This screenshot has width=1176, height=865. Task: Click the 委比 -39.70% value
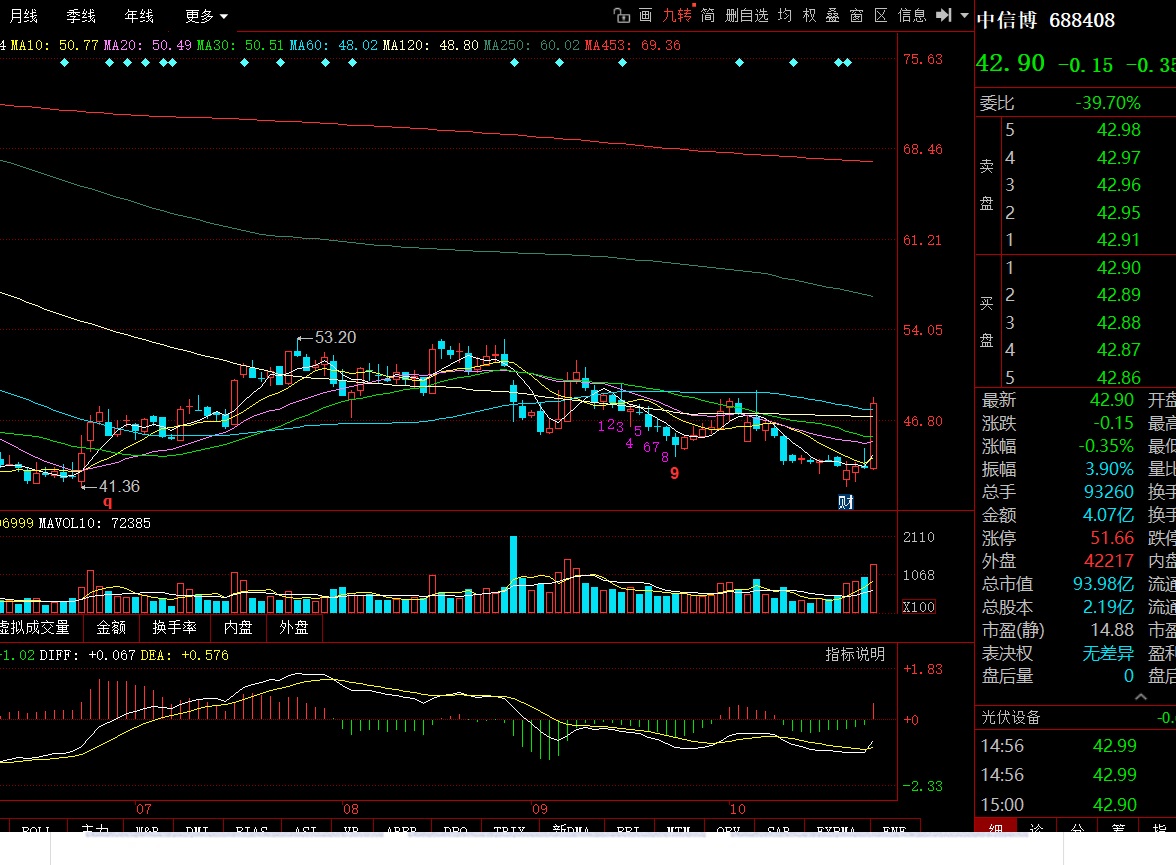click(x=1108, y=103)
